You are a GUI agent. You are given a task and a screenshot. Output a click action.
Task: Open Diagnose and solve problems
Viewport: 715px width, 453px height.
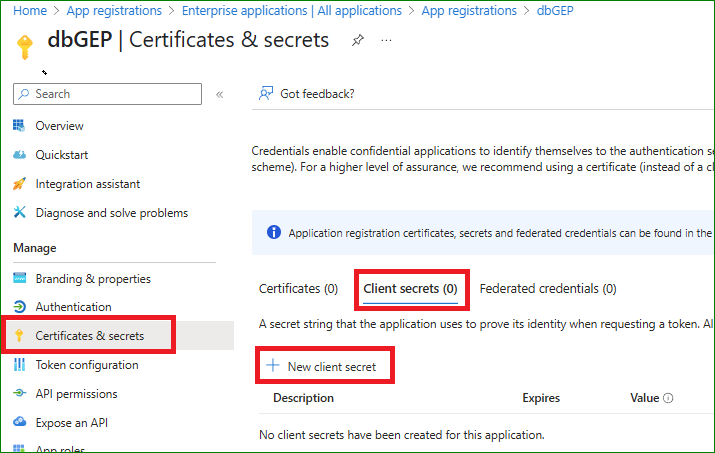(111, 213)
